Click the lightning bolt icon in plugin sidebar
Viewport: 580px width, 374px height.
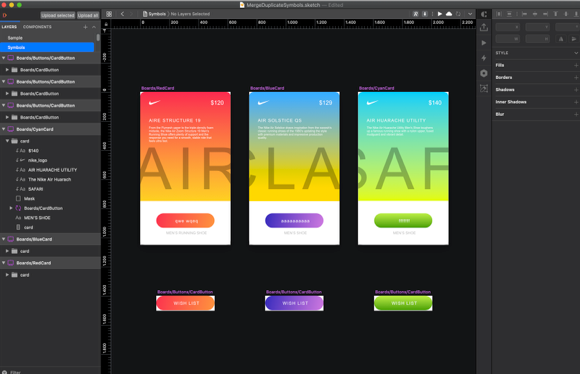click(x=484, y=58)
